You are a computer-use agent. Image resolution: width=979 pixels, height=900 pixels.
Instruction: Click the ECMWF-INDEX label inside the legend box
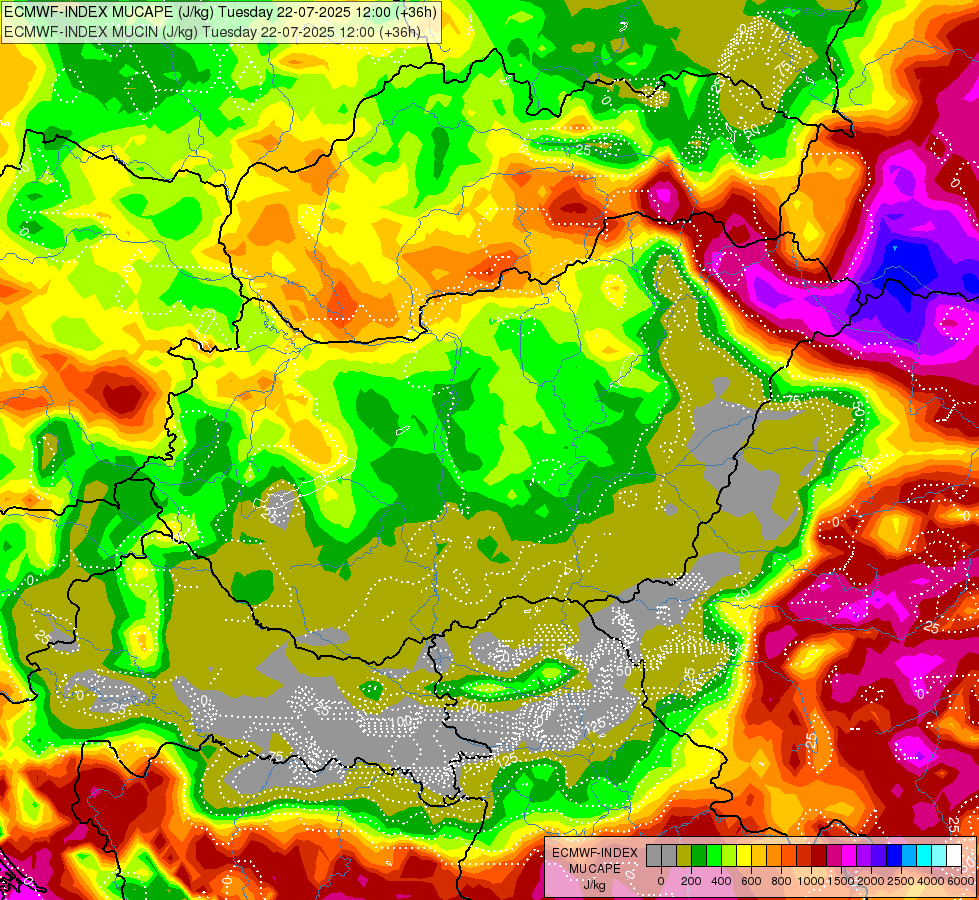[x=595, y=853]
